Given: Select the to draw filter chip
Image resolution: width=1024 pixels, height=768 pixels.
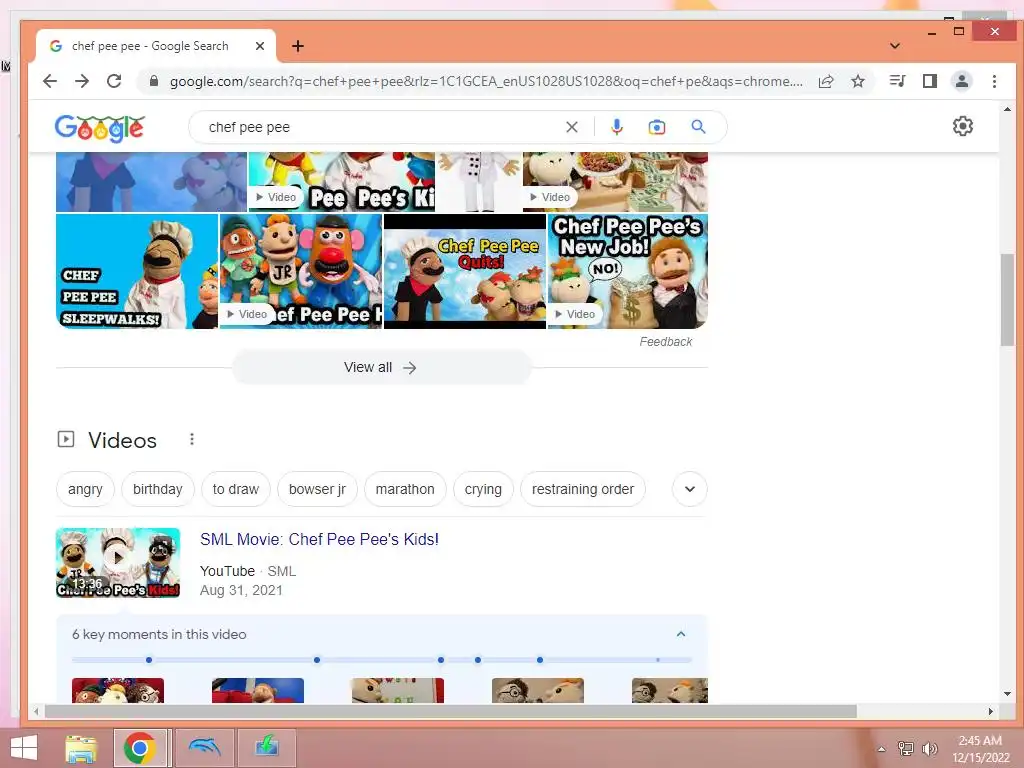Looking at the screenshot, I should click(236, 489).
